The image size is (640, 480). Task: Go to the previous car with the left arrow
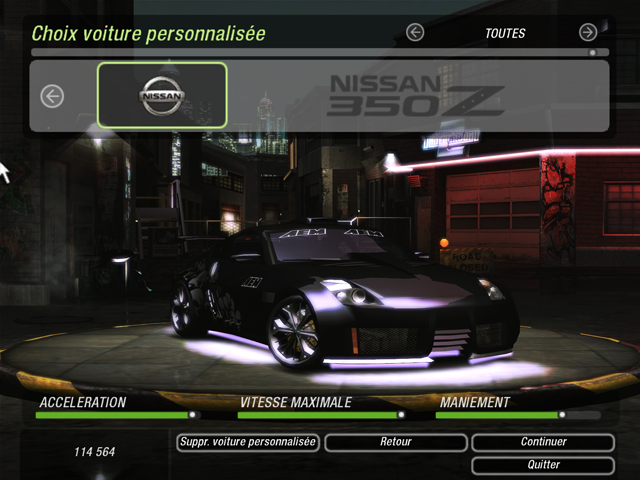pyautogui.click(x=52, y=96)
